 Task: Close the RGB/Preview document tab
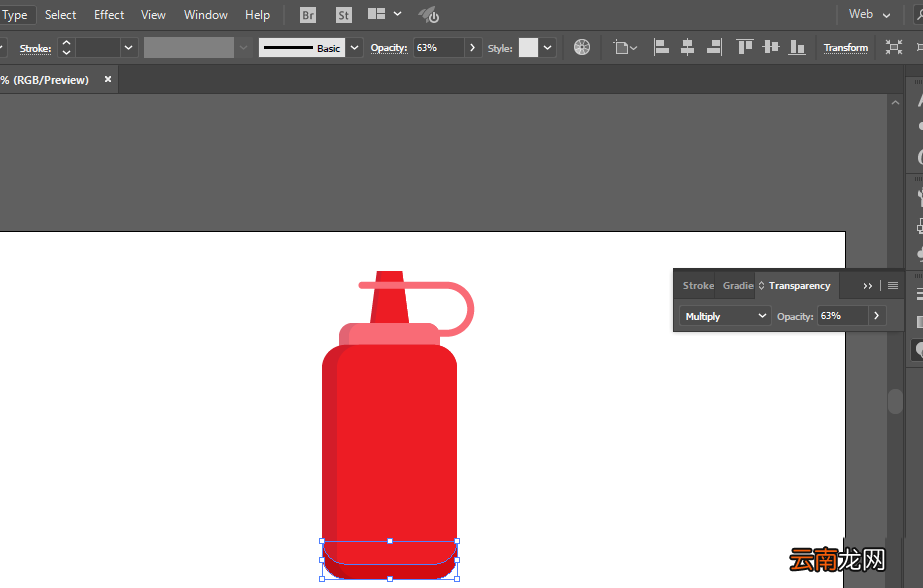tap(108, 79)
